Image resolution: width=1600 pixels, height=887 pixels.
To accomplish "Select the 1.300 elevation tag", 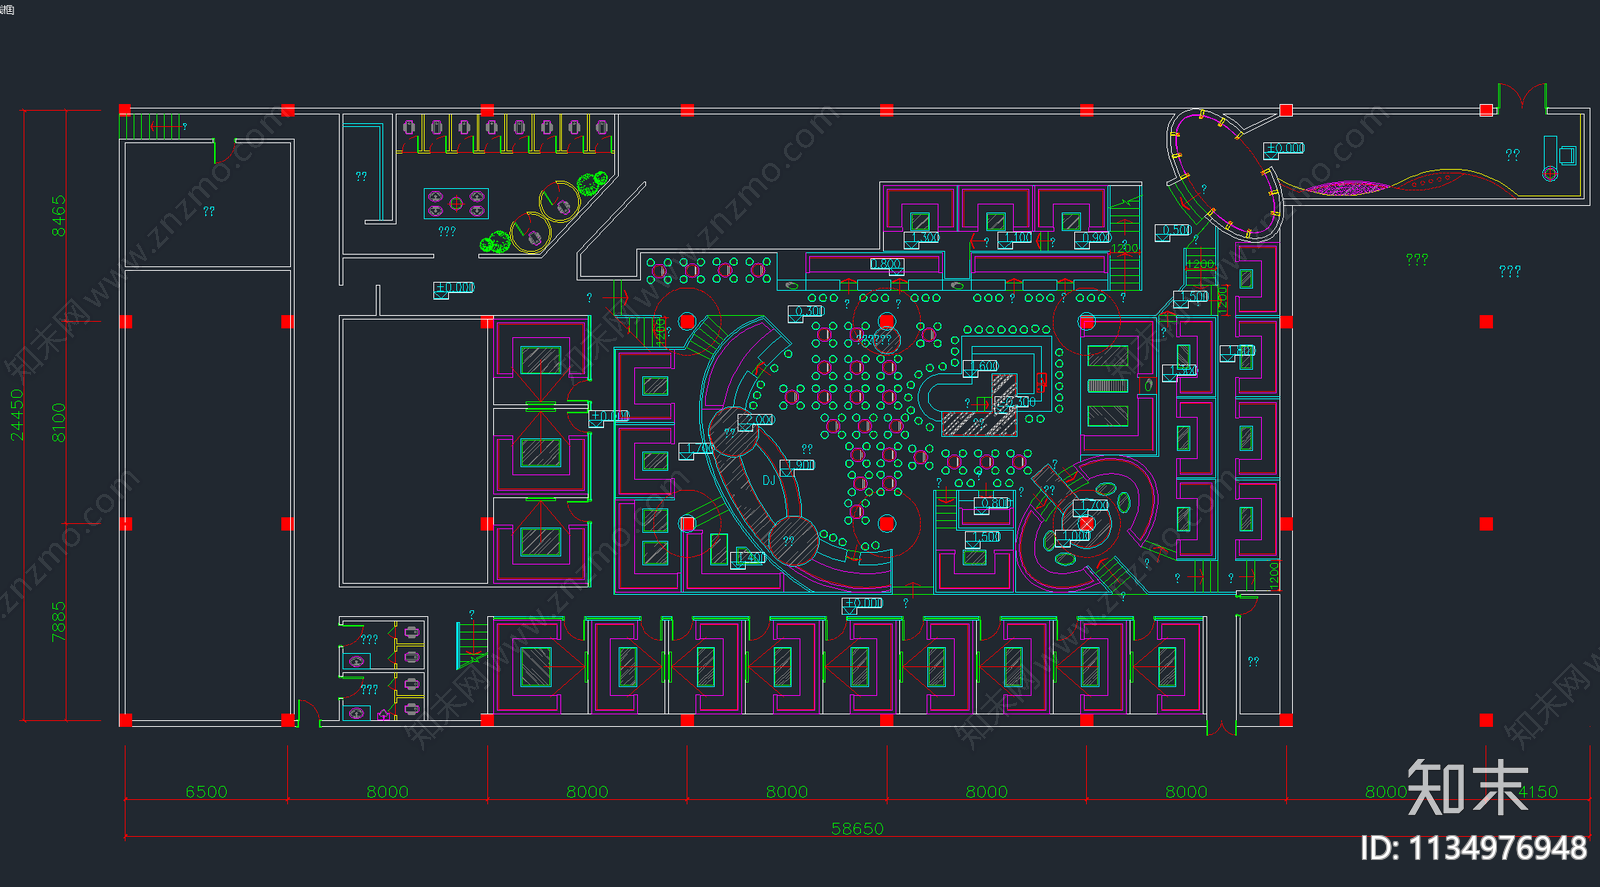I will tap(921, 239).
